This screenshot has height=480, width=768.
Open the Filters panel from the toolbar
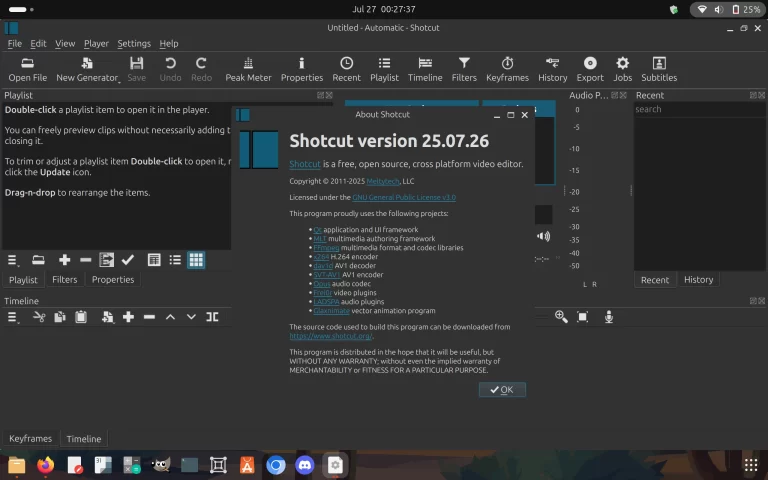464,68
